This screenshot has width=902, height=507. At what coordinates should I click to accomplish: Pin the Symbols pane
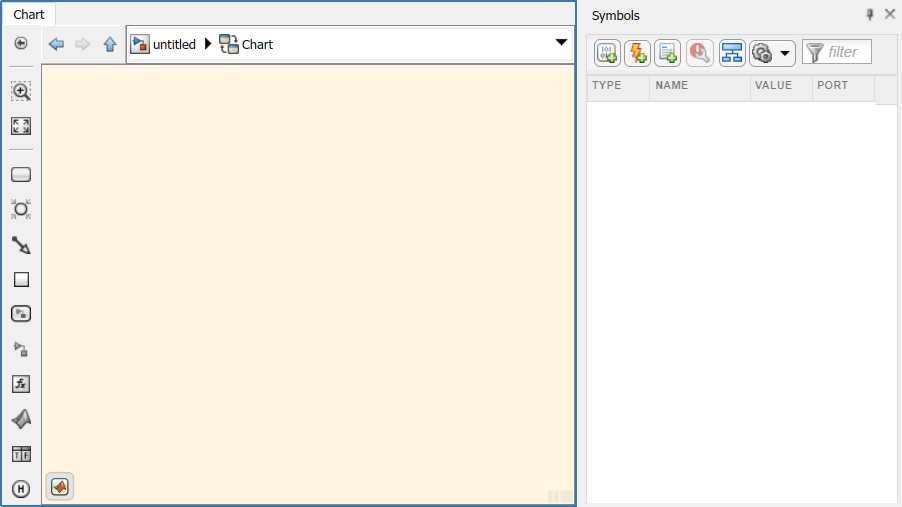click(x=870, y=15)
